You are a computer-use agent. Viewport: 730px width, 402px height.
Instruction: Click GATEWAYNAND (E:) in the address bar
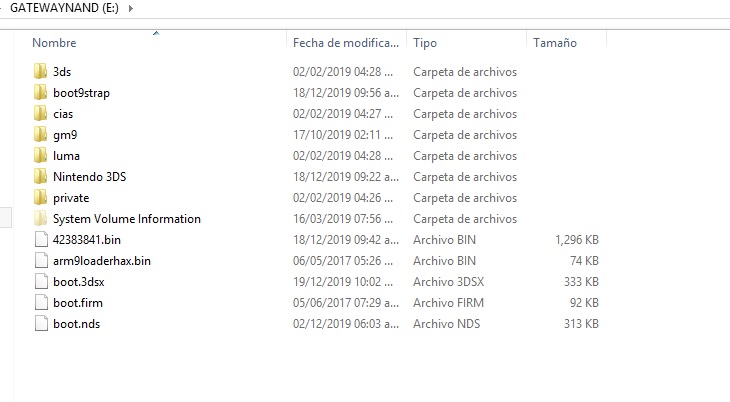coord(64,8)
